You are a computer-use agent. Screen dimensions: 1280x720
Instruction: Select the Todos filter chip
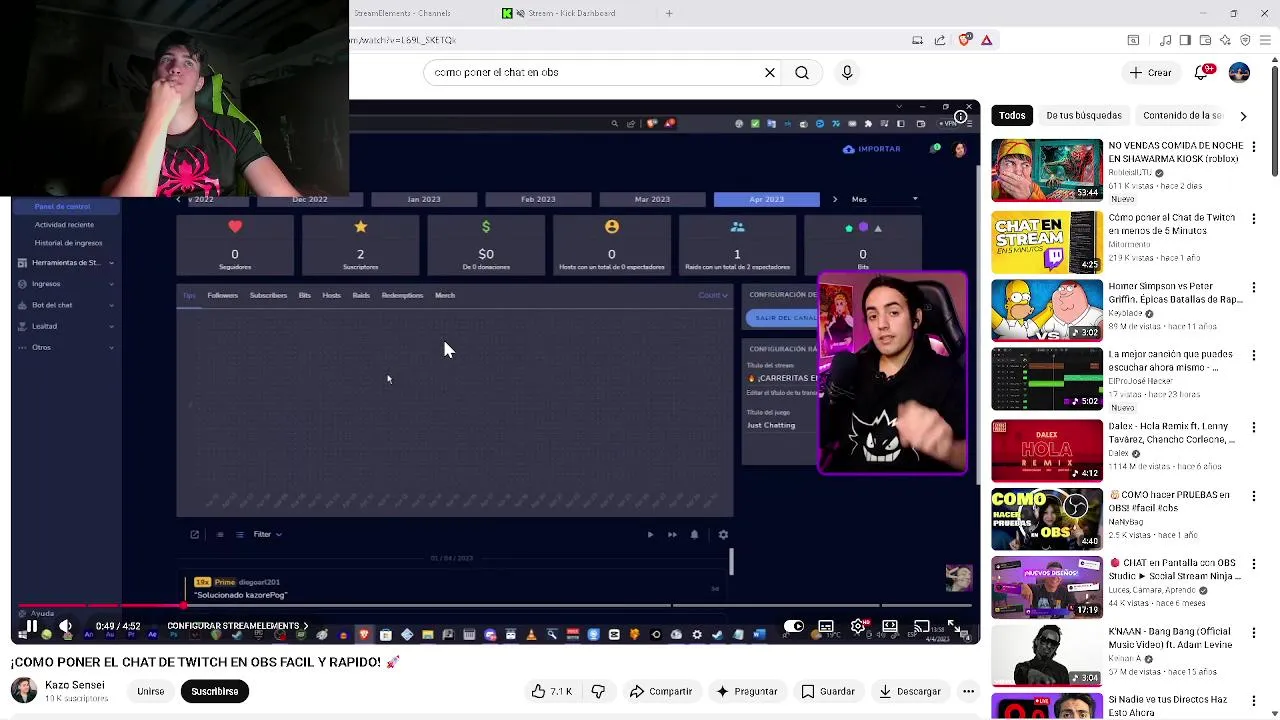click(1012, 115)
